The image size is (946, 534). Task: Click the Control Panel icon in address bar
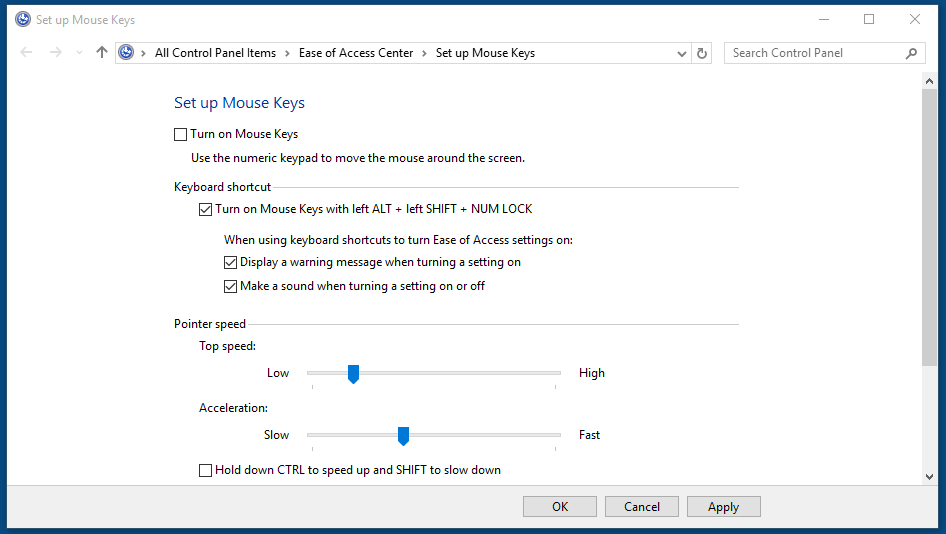[126, 53]
